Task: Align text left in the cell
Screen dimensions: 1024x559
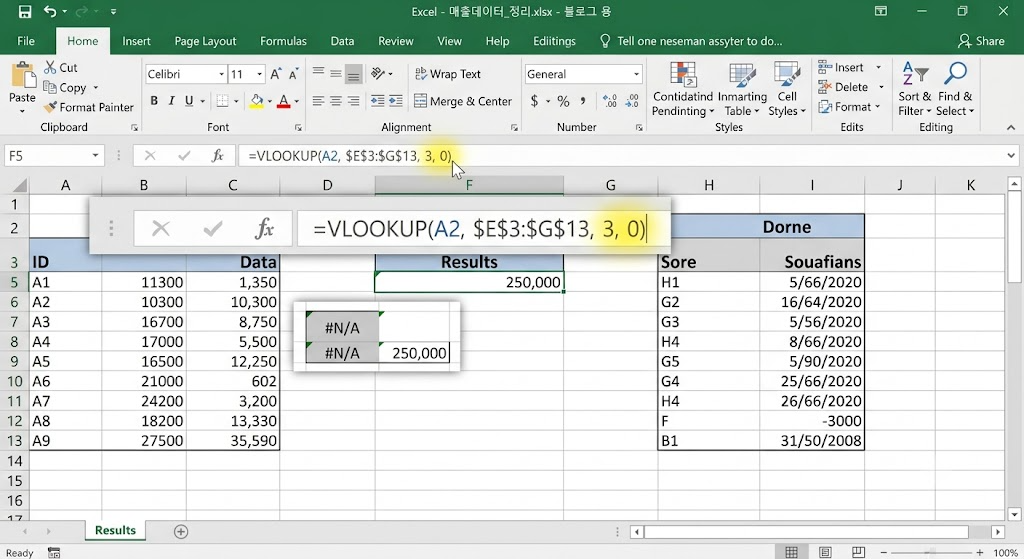Action: point(318,101)
